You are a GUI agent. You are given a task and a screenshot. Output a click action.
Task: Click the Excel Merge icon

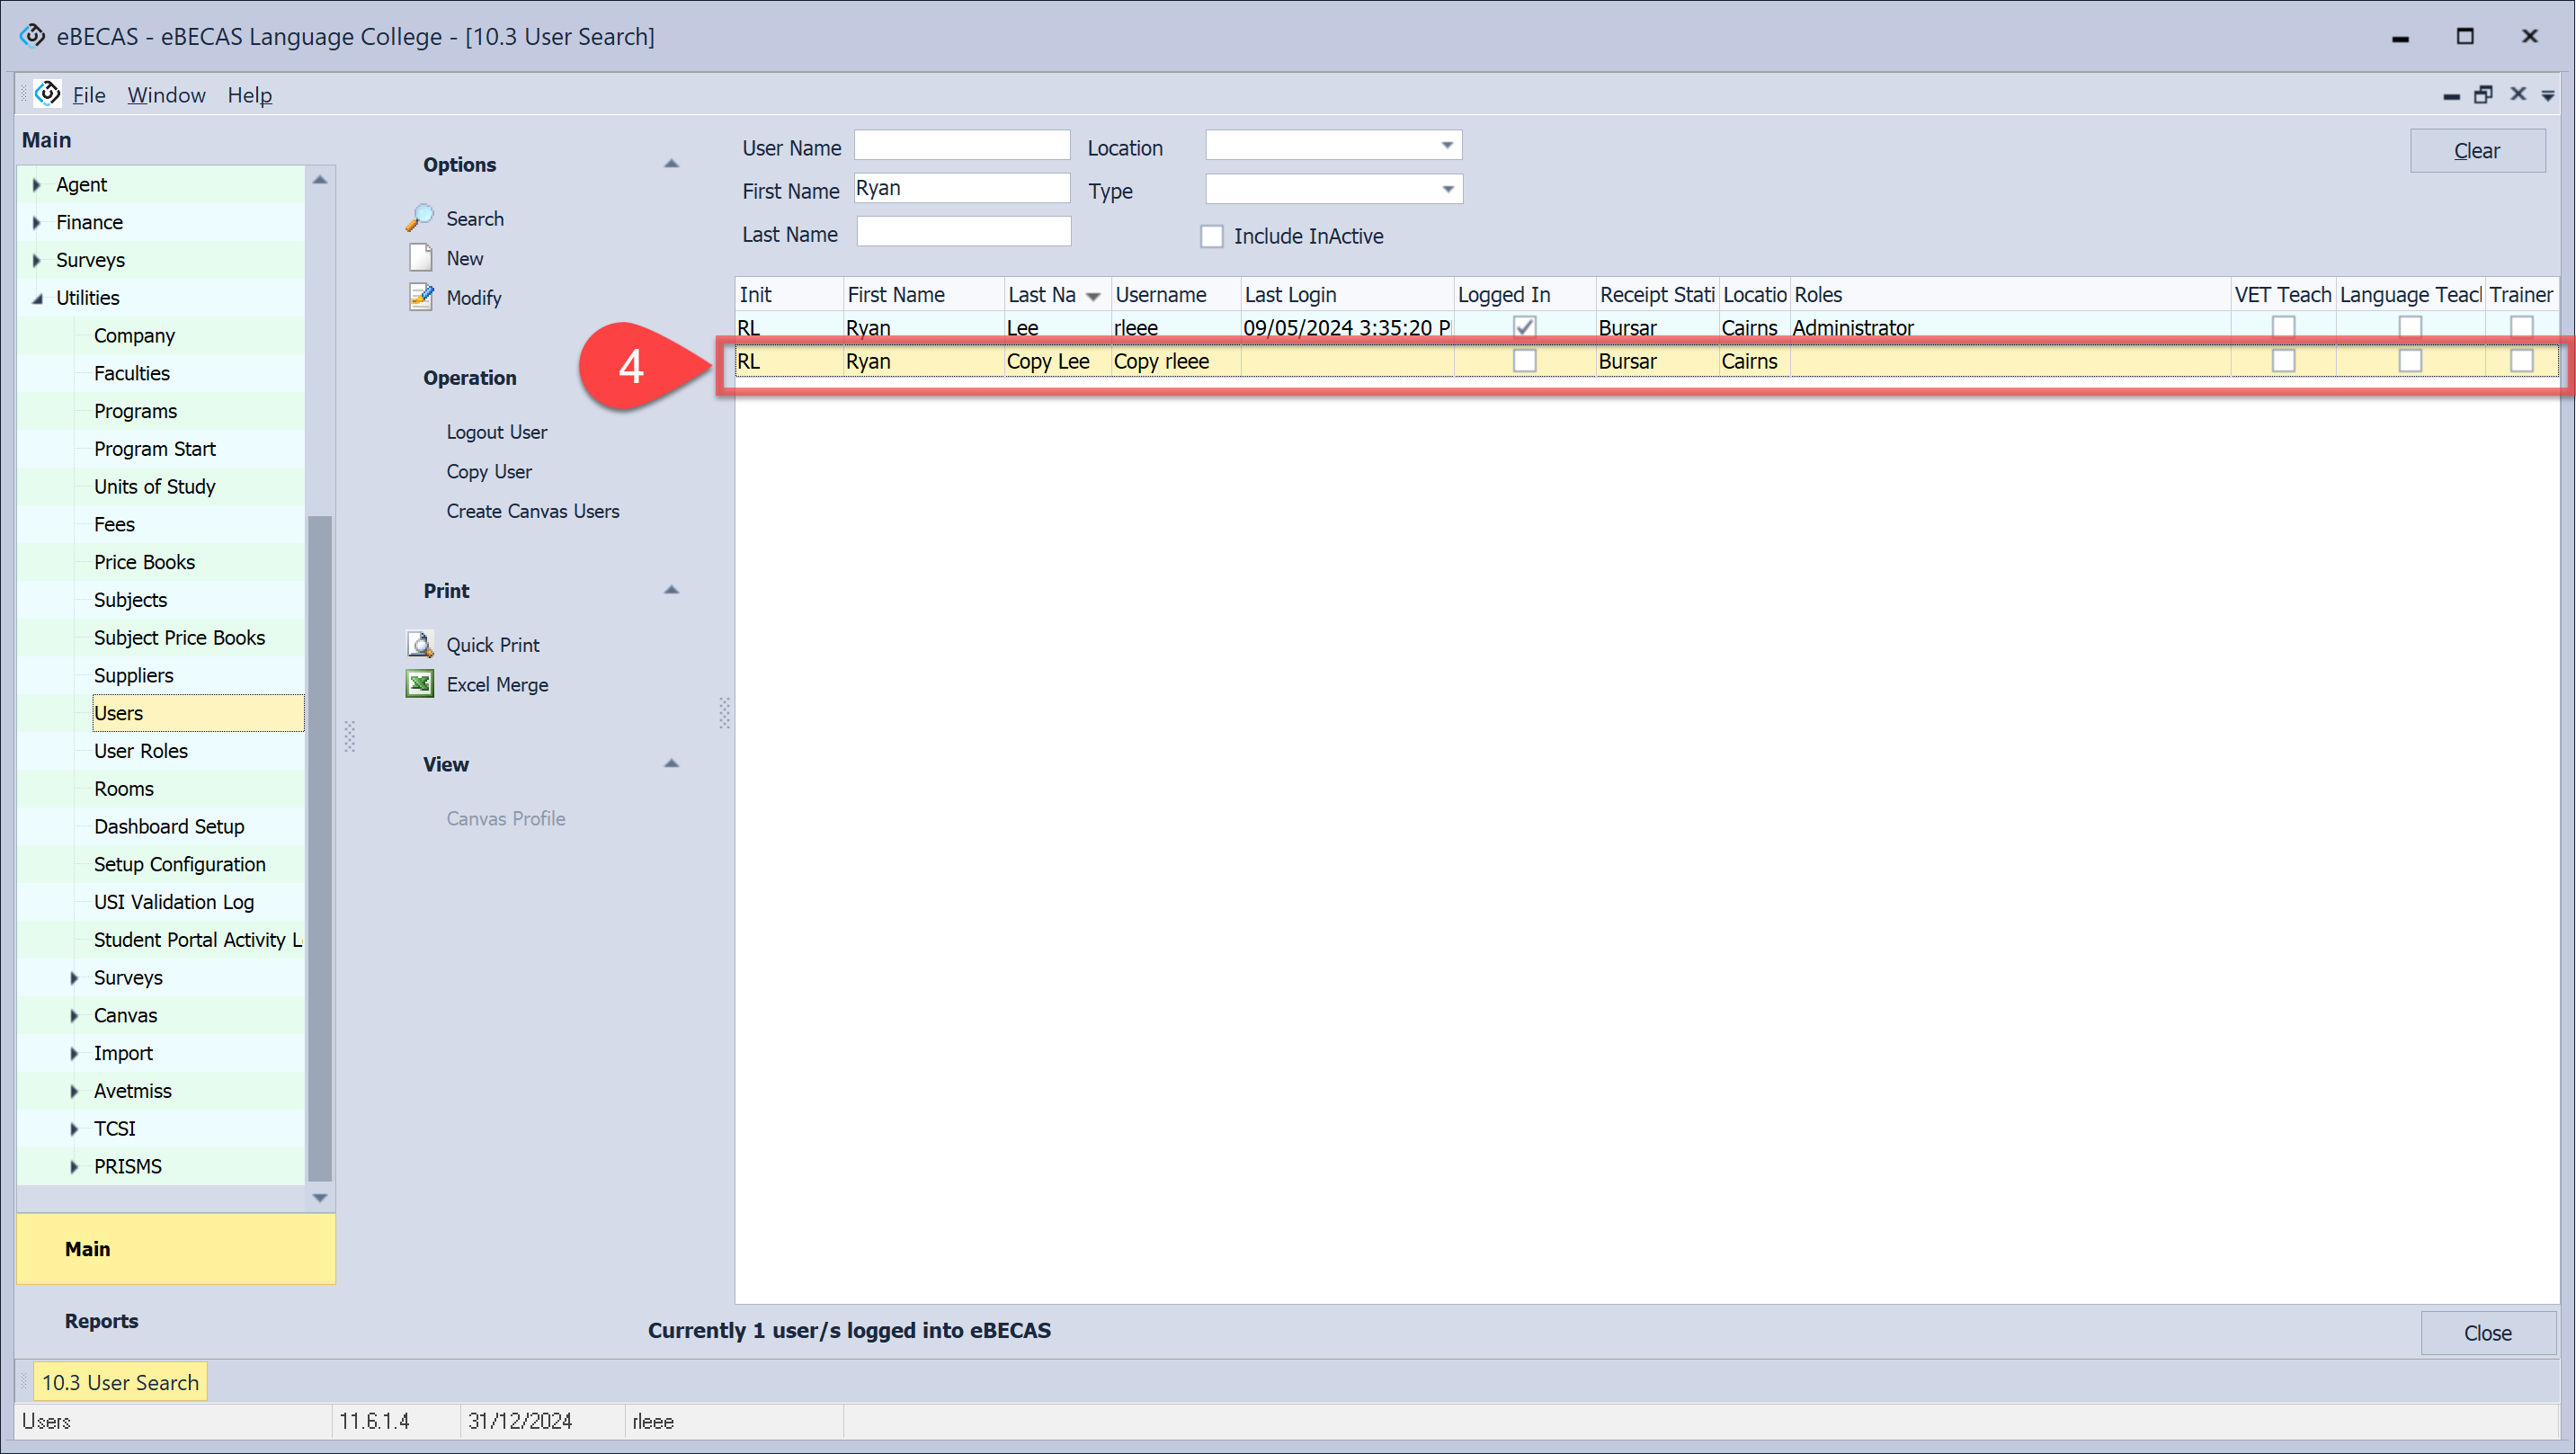(x=420, y=684)
